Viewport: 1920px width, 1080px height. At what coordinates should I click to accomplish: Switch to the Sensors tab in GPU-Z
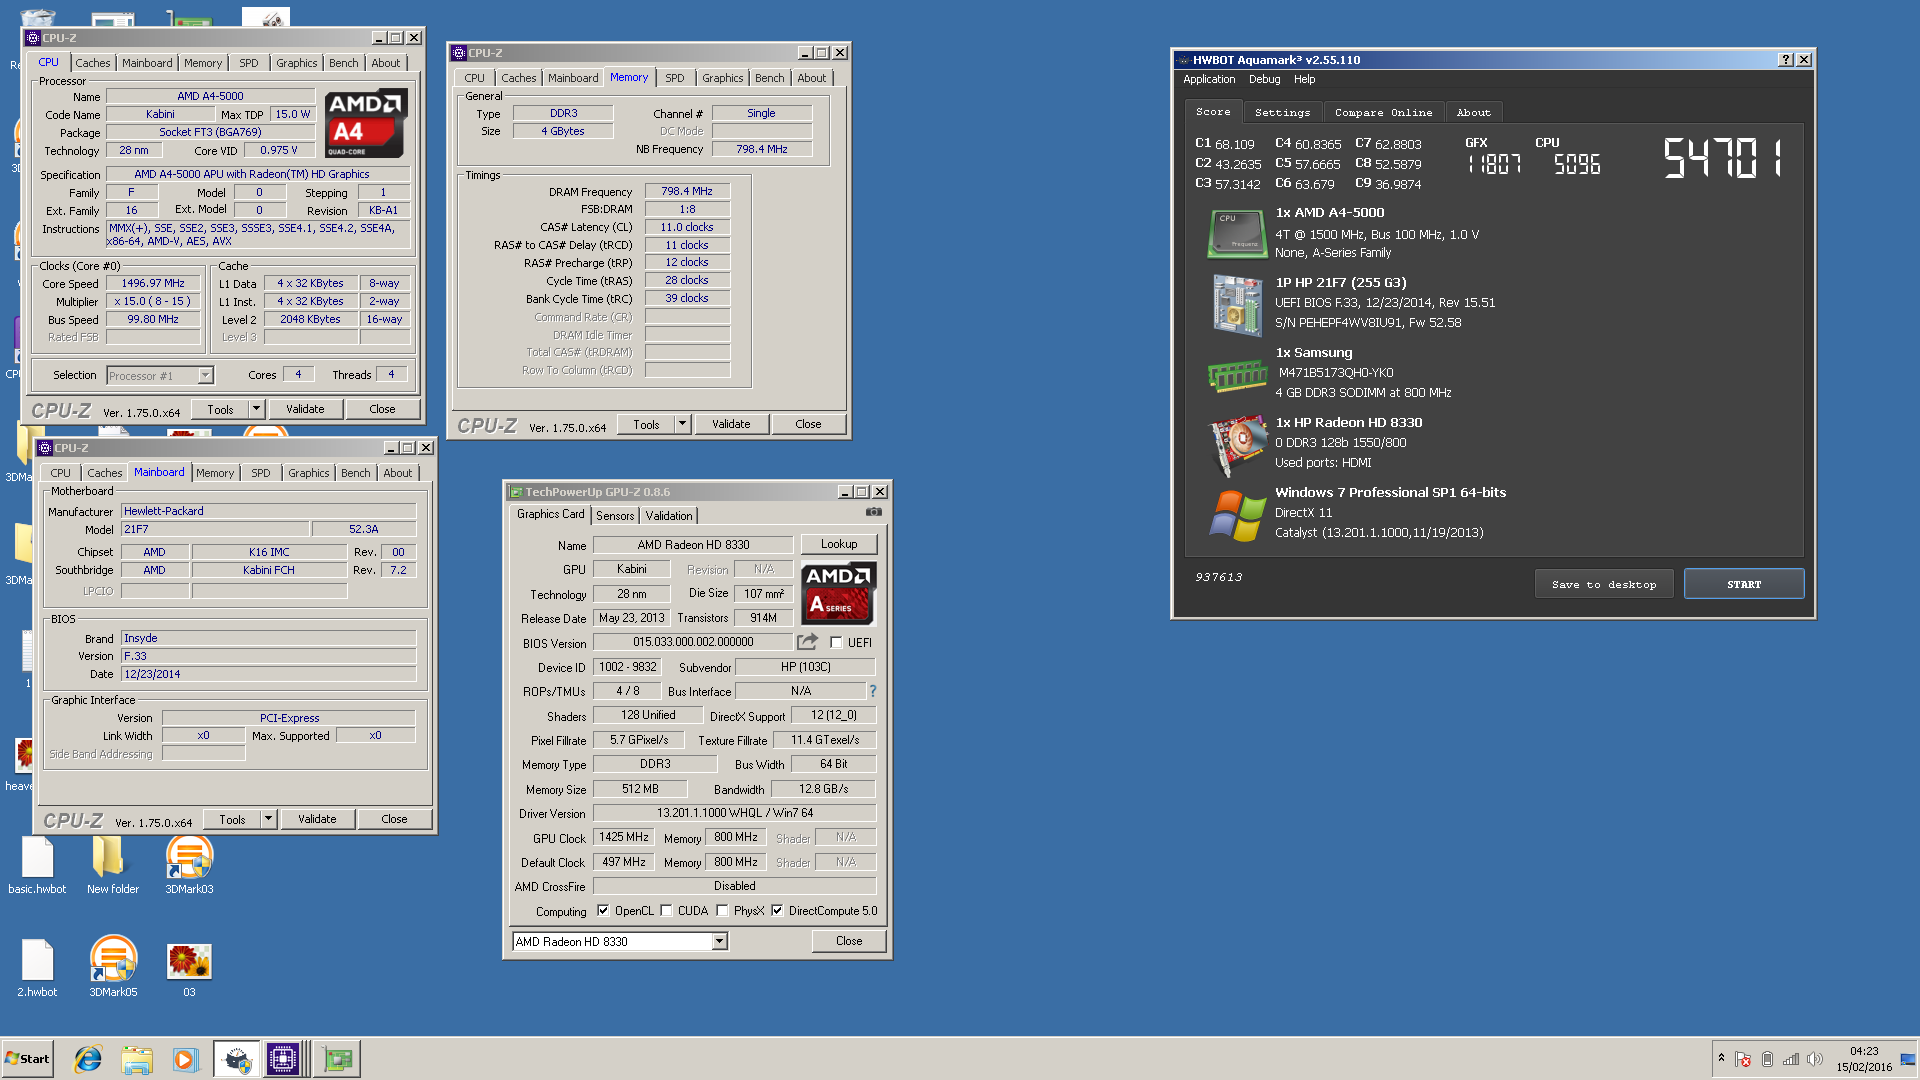(x=615, y=515)
